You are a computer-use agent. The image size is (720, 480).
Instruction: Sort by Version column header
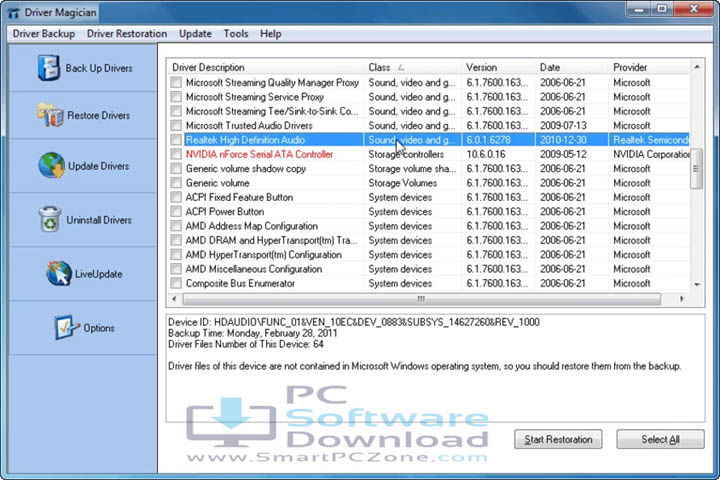tap(498, 68)
